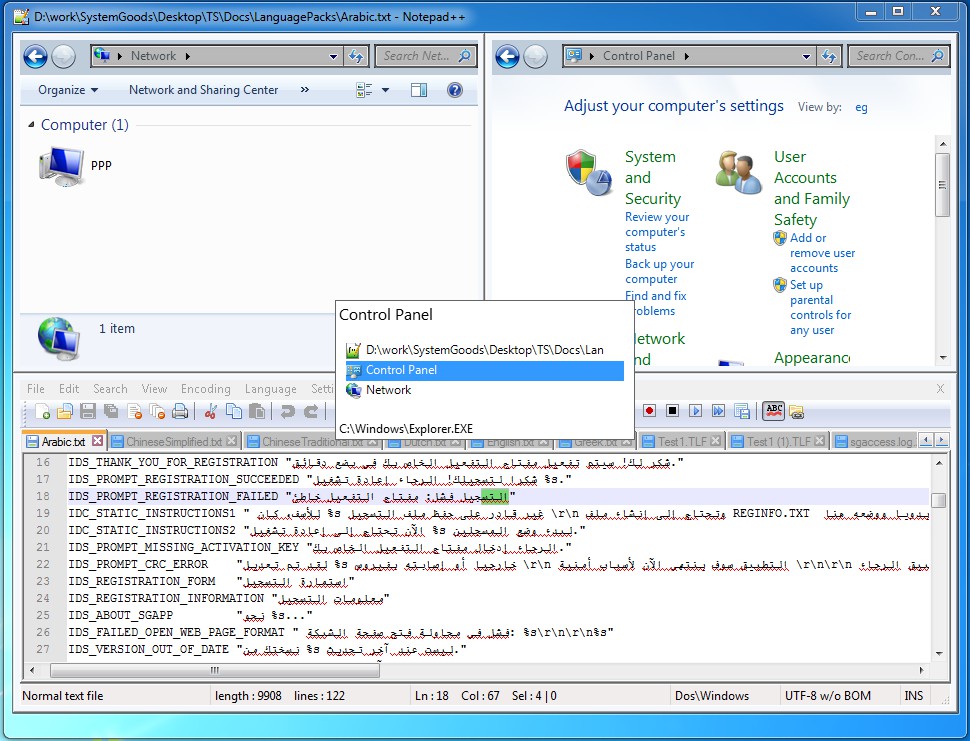Screen dimensions: 970x741
Task: Click the editor vertical scrollbar thumb
Action: [938, 500]
